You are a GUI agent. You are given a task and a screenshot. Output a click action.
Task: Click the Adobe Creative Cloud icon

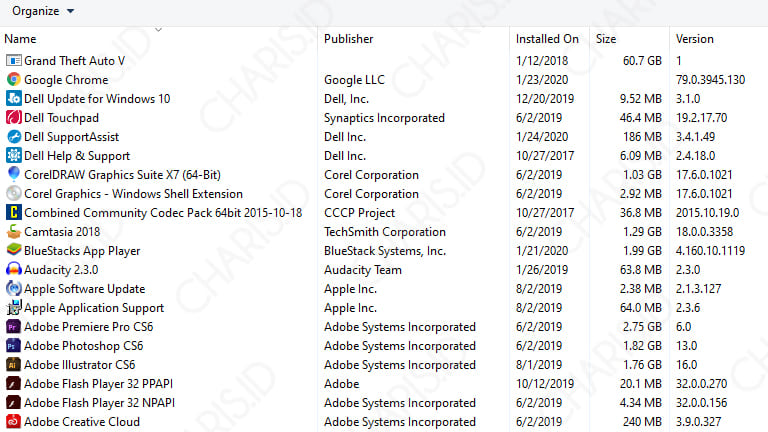pyautogui.click(x=13, y=421)
